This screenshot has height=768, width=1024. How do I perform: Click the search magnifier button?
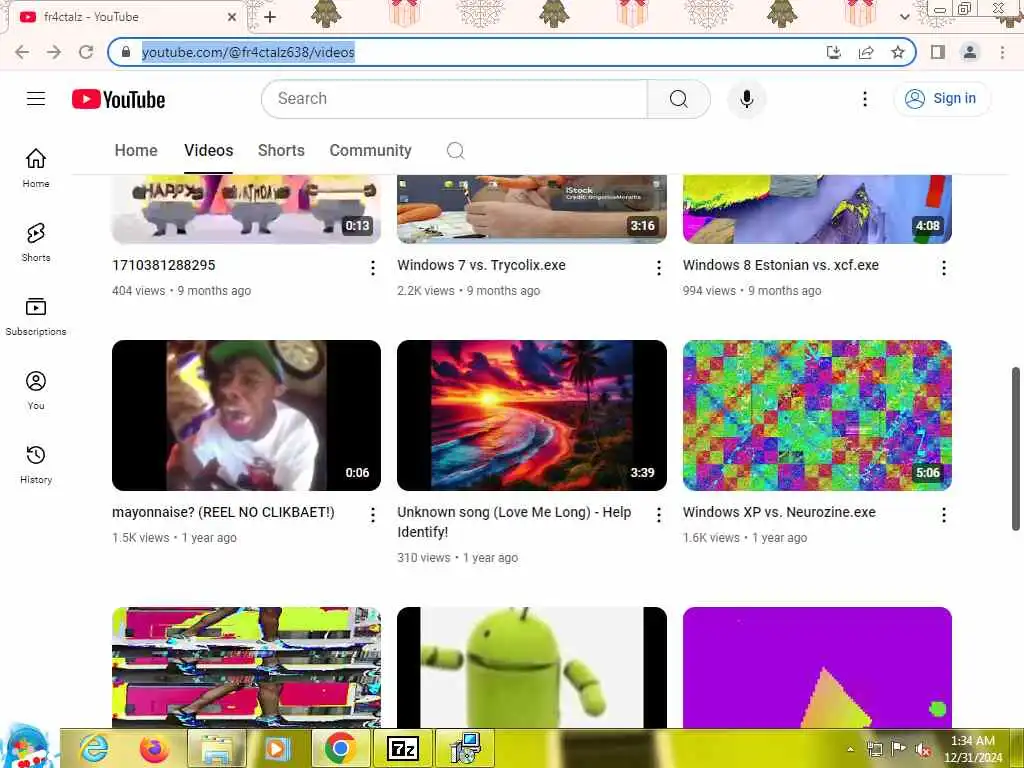click(679, 99)
